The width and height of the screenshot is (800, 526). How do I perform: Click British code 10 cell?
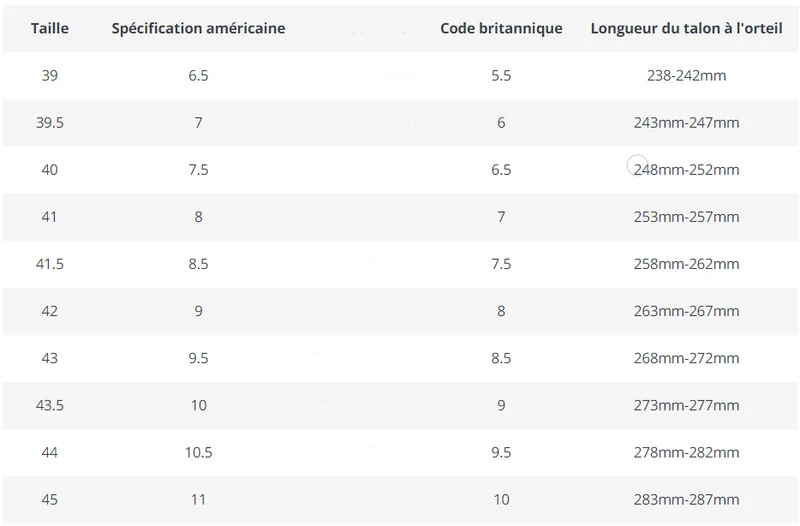(501, 499)
